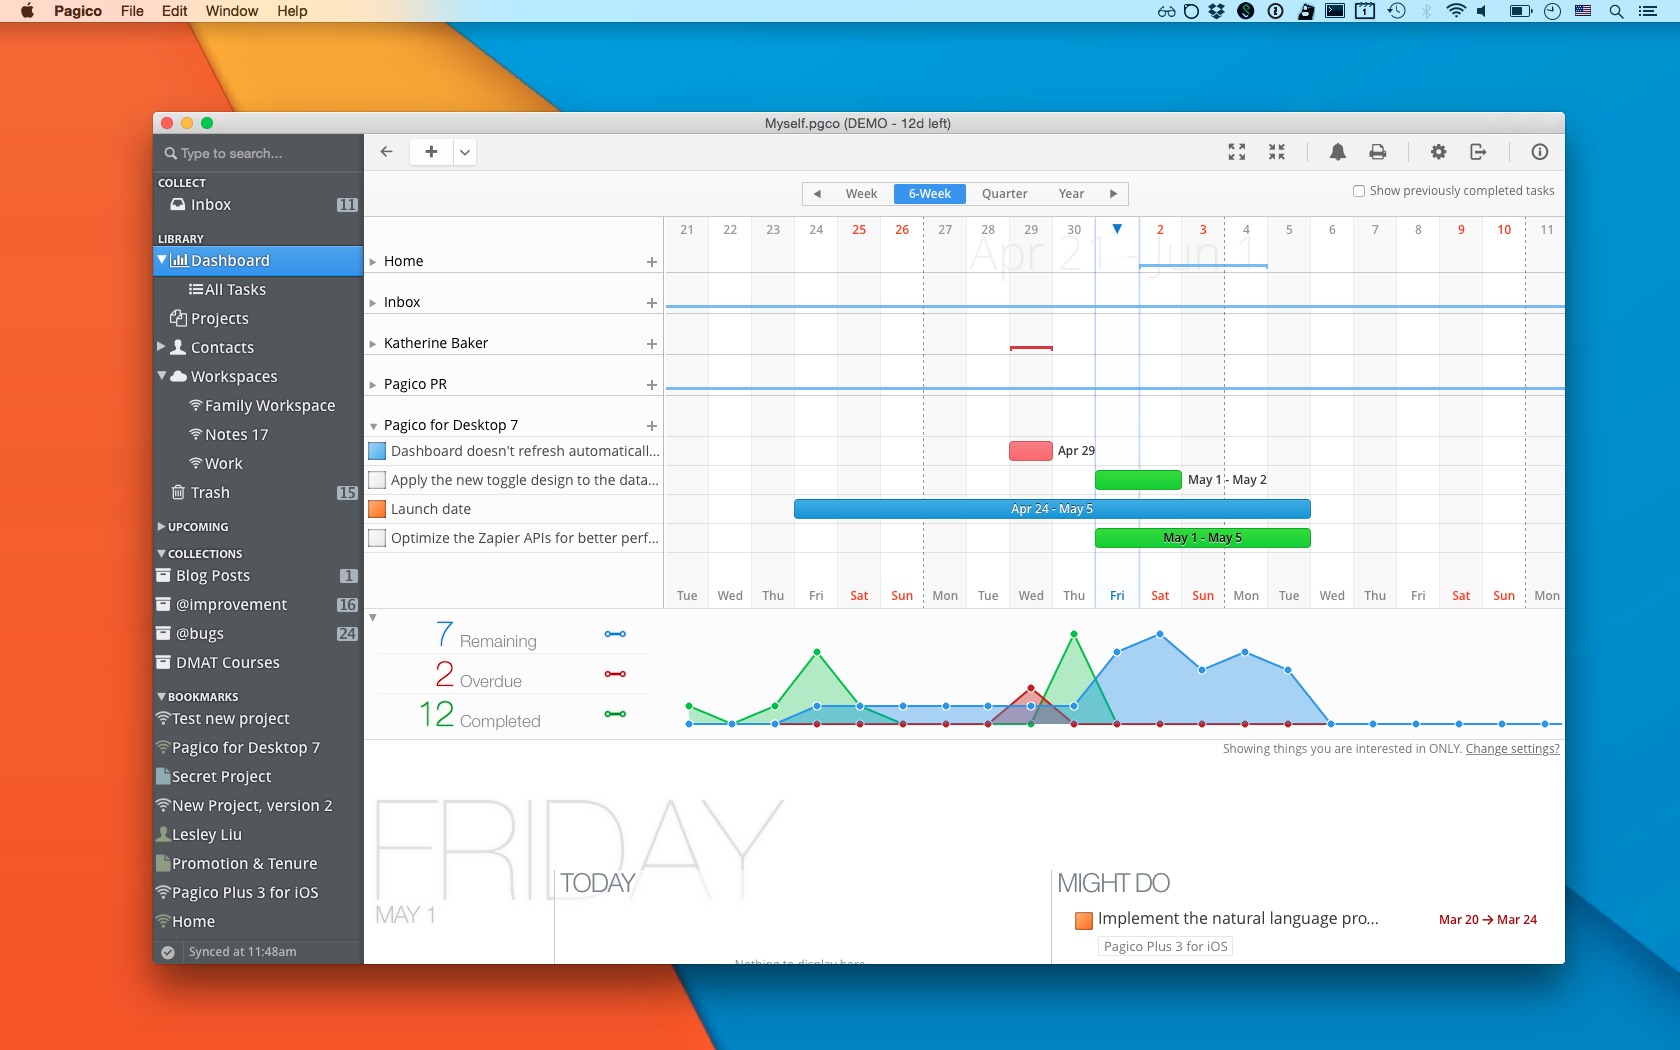Check the Optimize the Zapier APIs task
The width and height of the screenshot is (1680, 1050).
(x=377, y=538)
